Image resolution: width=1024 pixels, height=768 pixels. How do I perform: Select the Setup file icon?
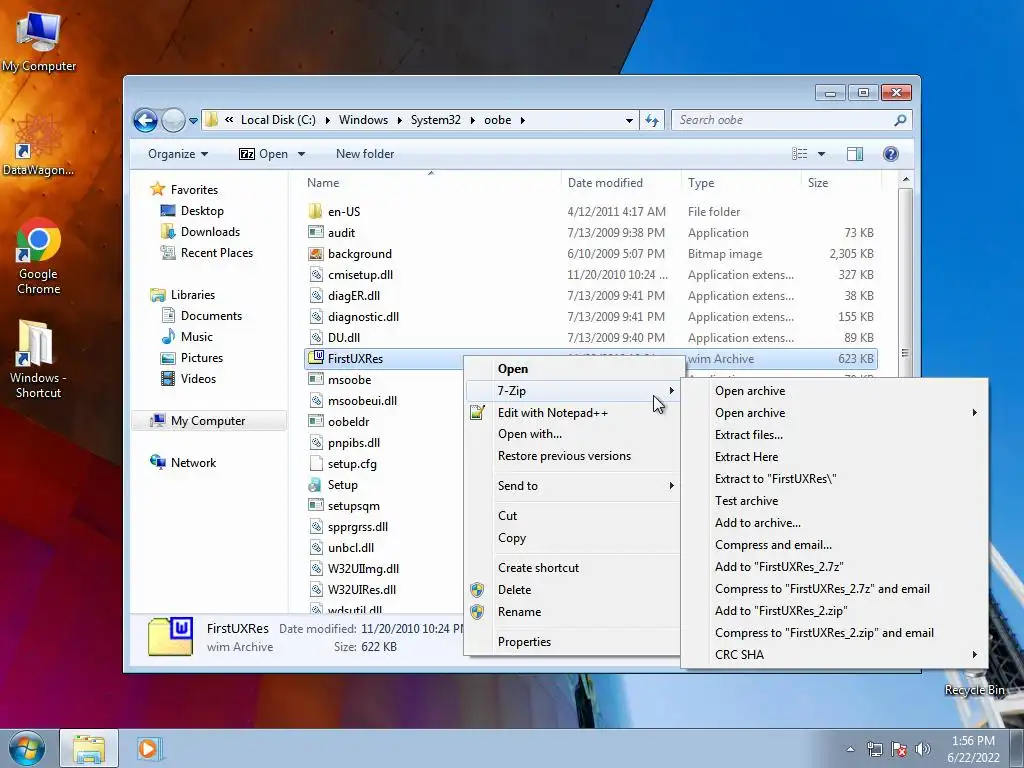[315, 485]
